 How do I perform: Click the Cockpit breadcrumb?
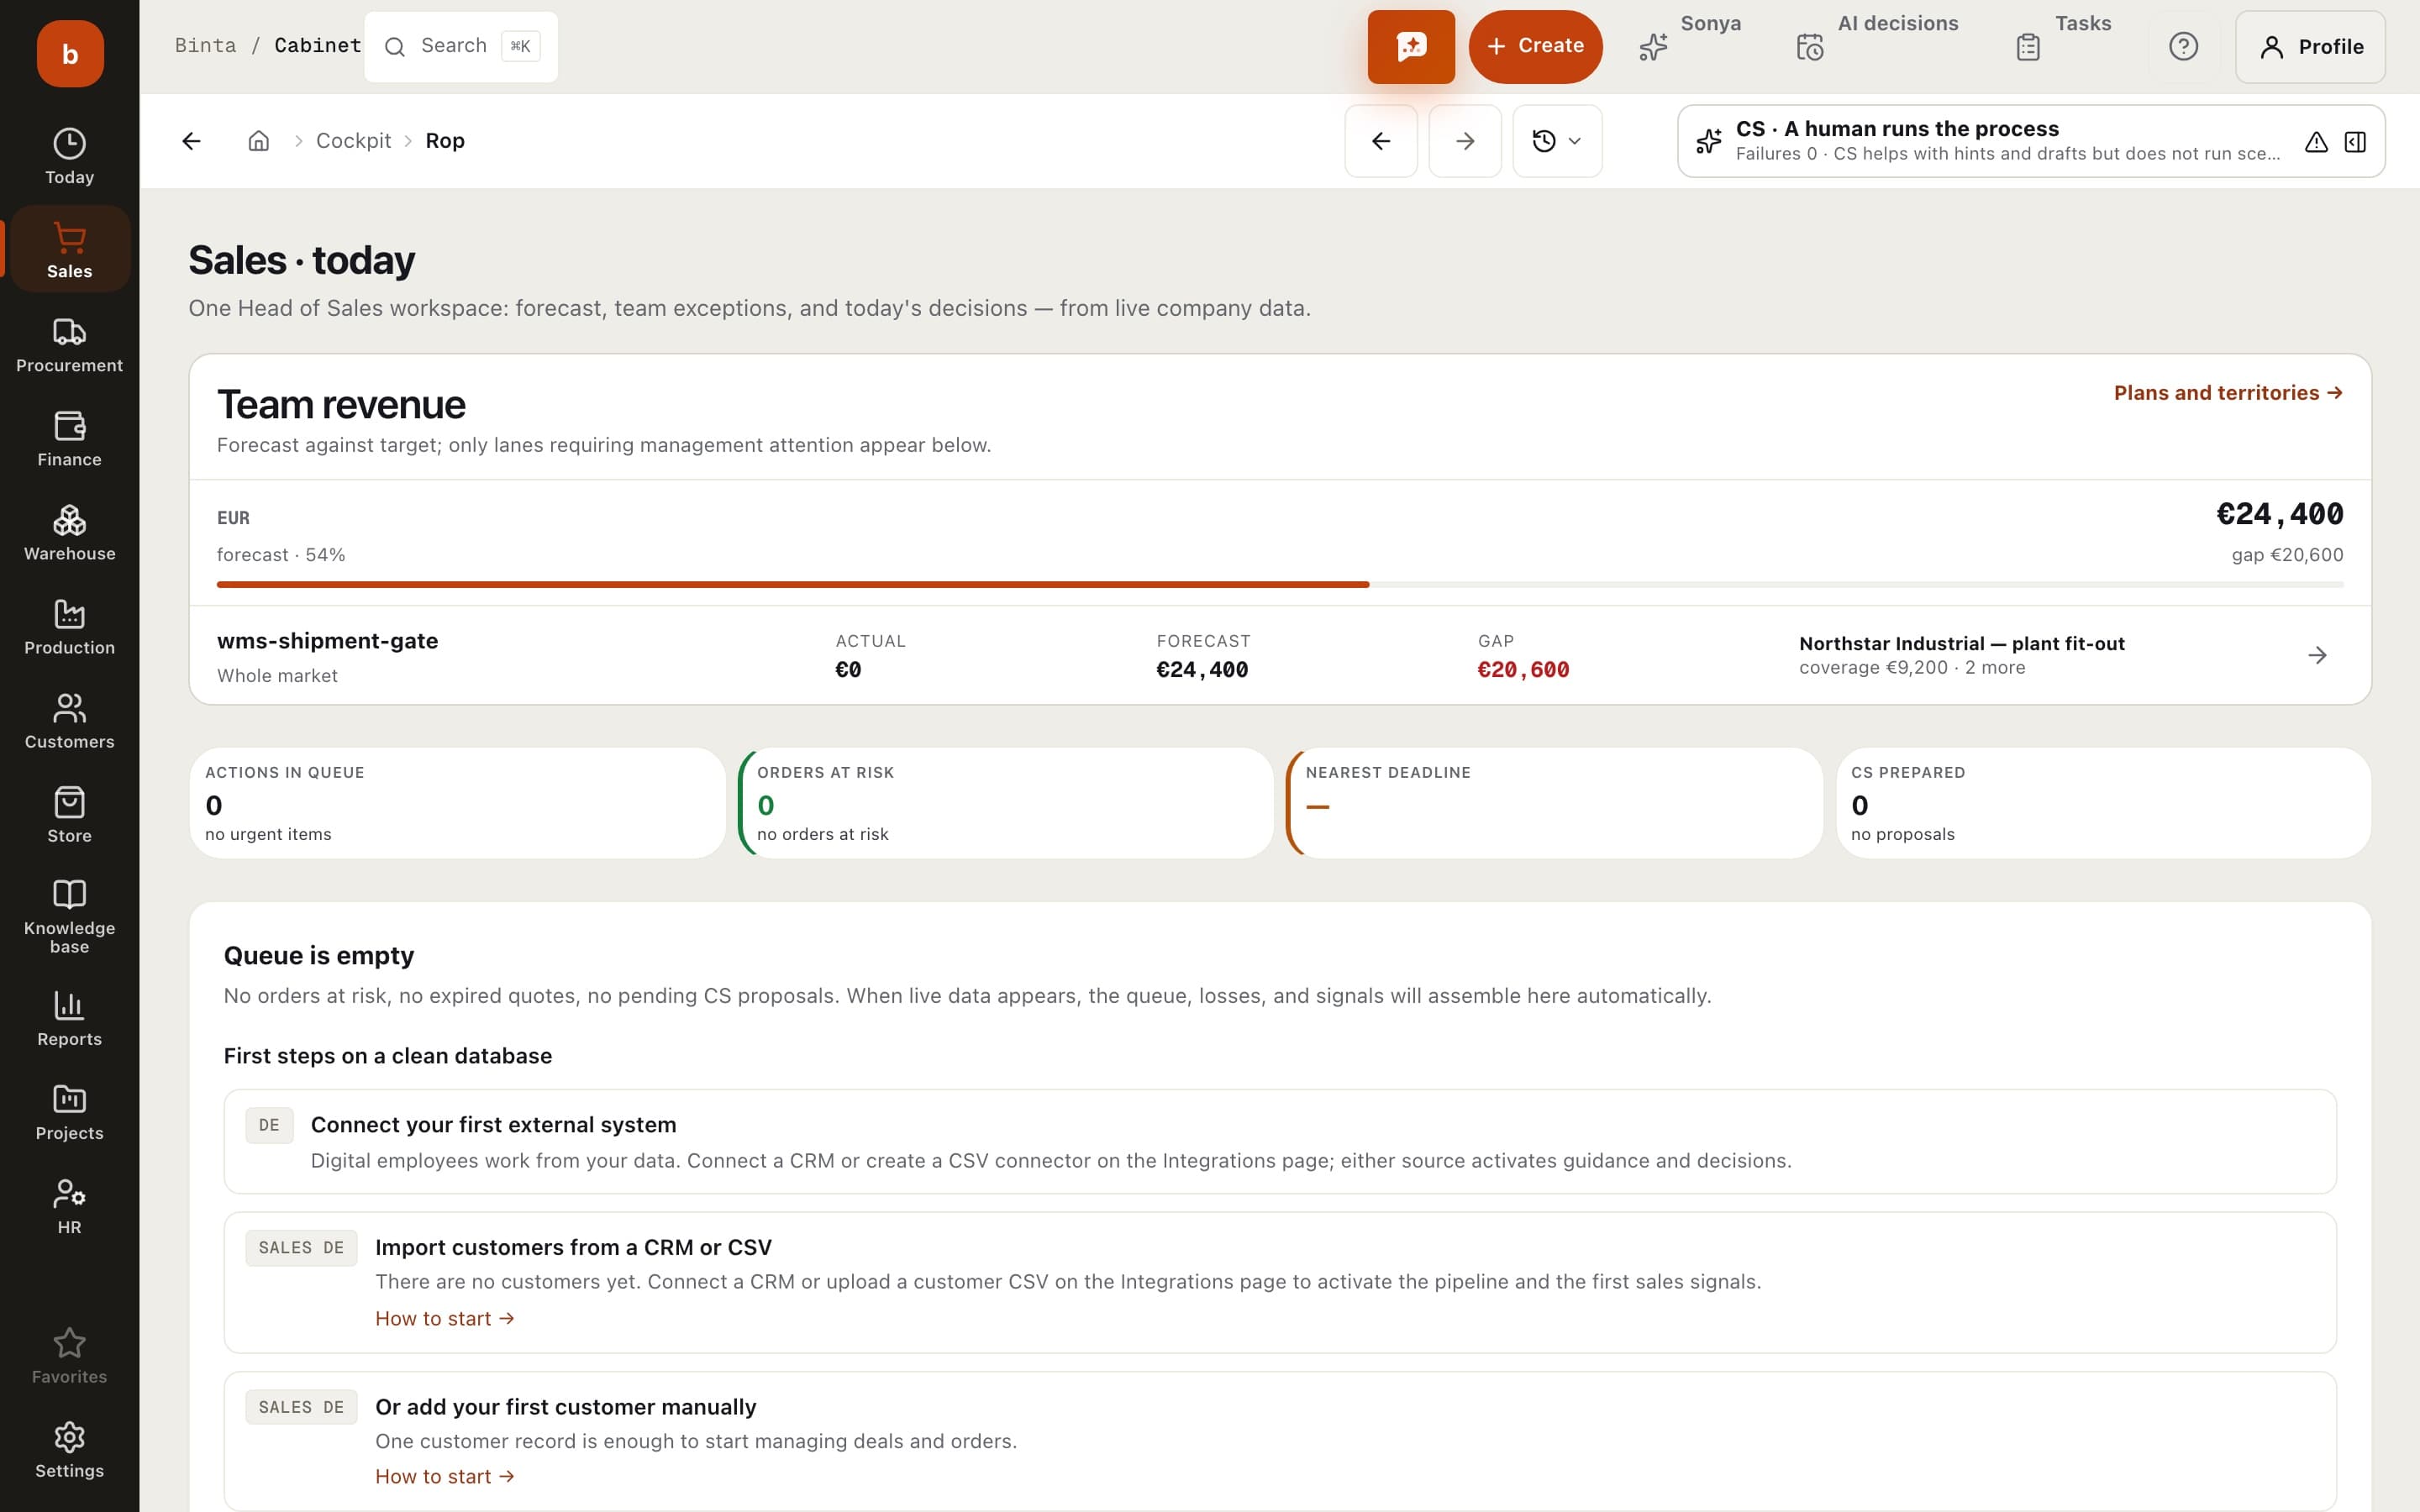point(353,141)
